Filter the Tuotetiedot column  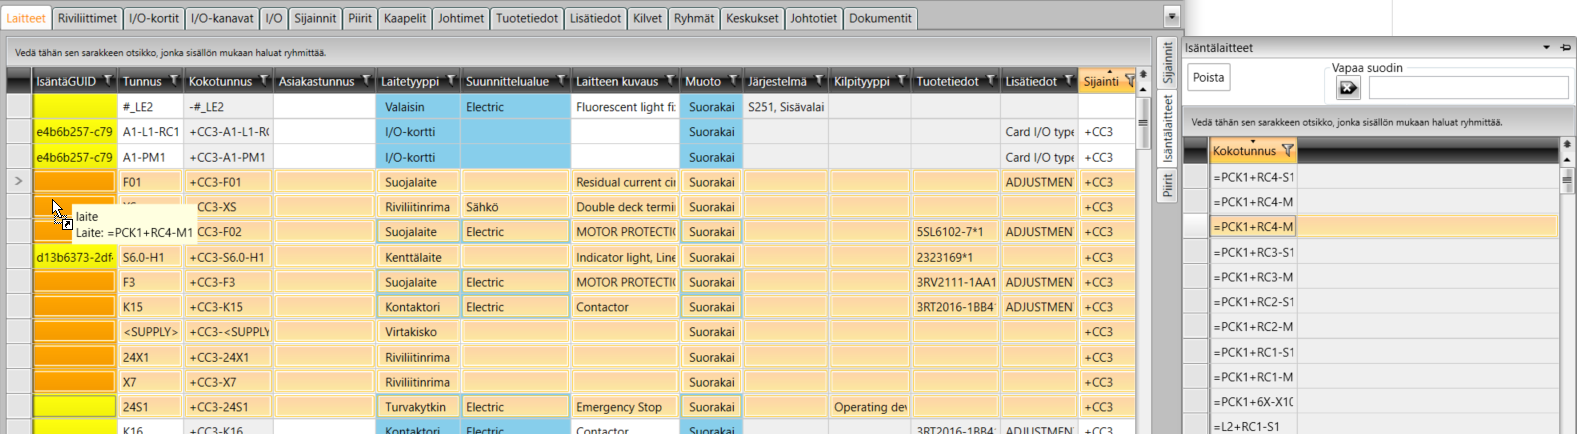point(991,81)
